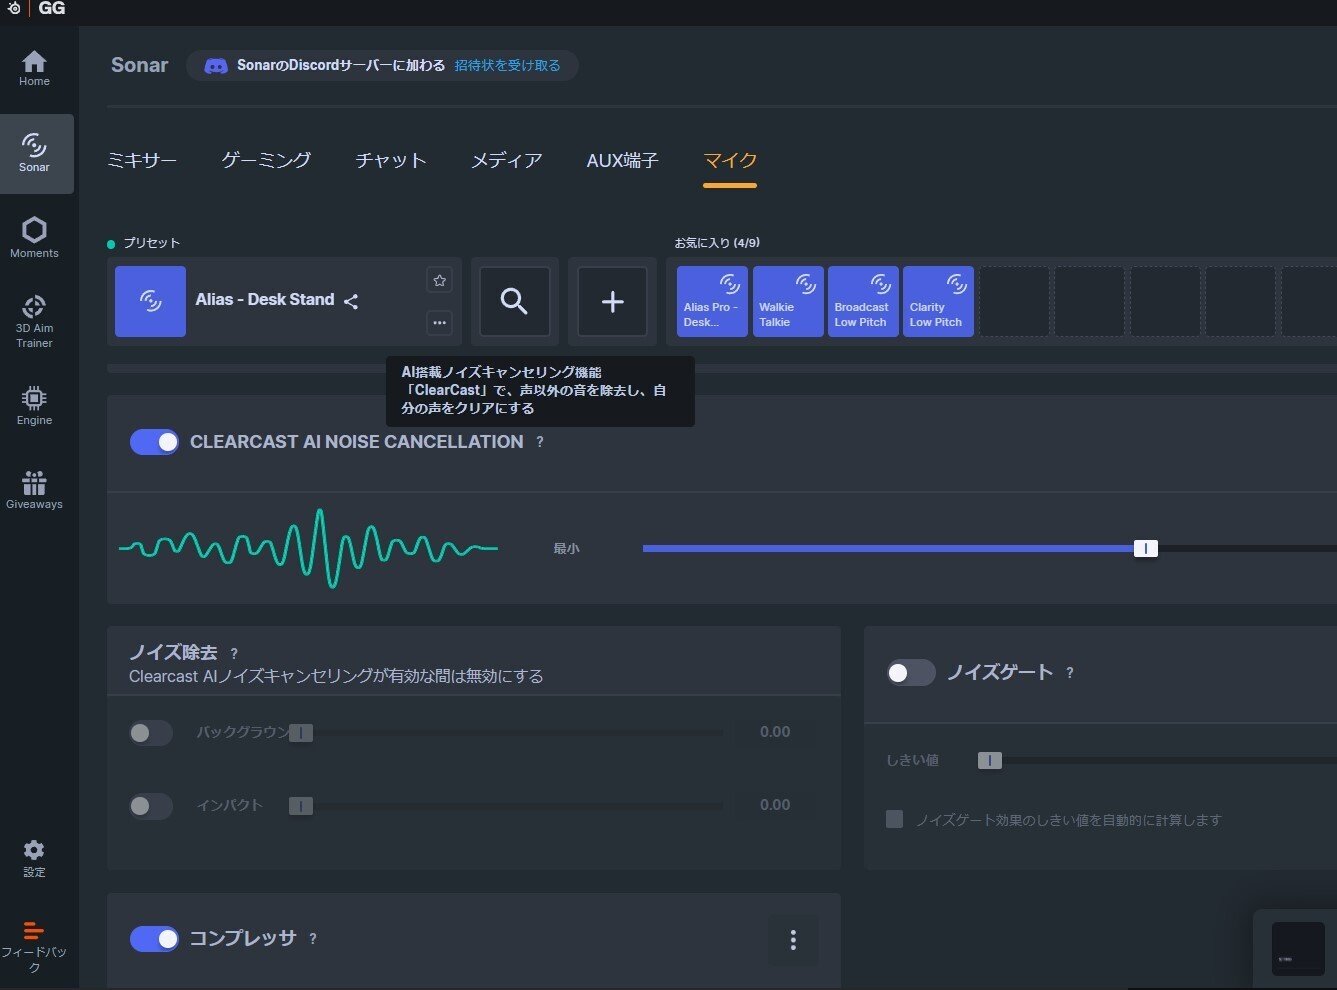Check automatic noise gate threshold calculation
This screenshot has width=1337, height=990.
tap(894, 819)
